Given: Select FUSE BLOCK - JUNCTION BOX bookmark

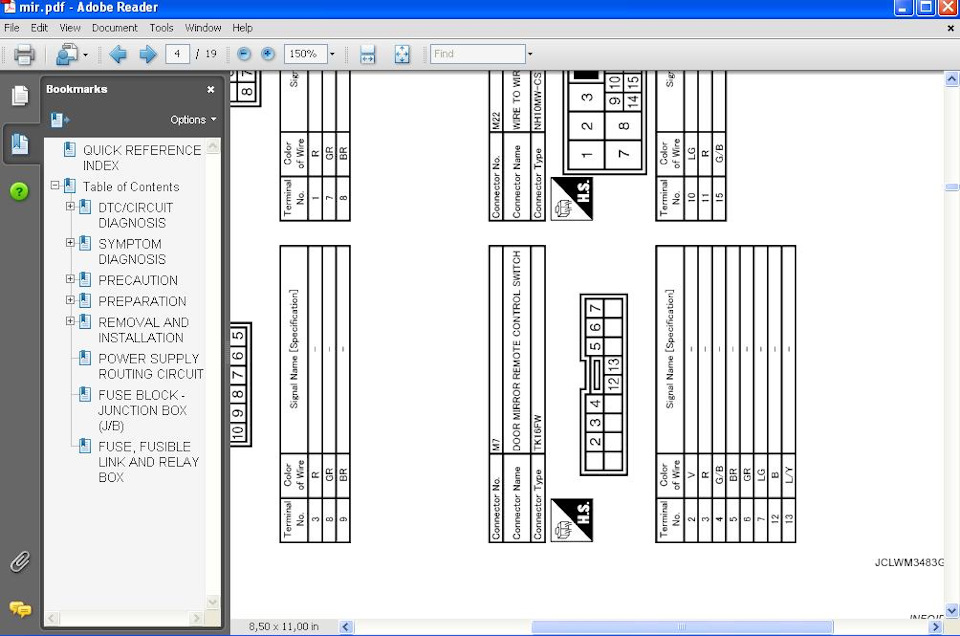Looking at the screenshot, I should pyautogui.click(x=143, y=410).
